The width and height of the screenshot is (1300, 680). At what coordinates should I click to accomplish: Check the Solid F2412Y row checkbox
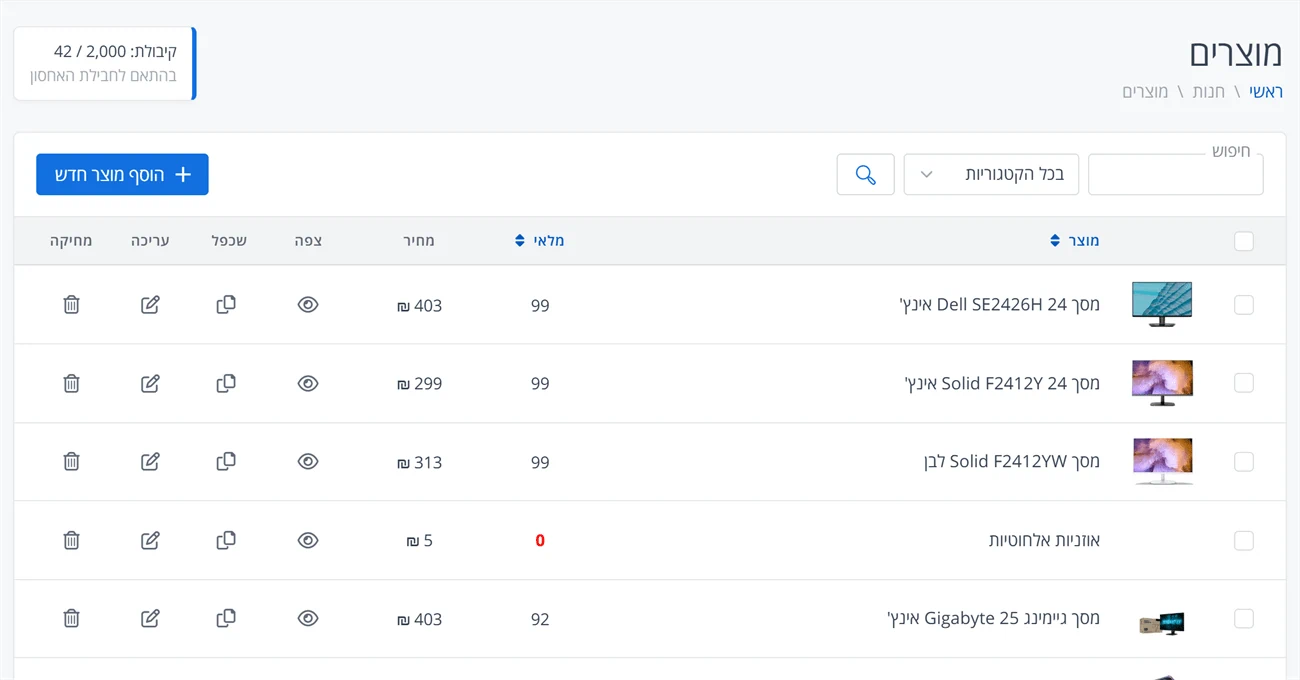[1244, 383]
